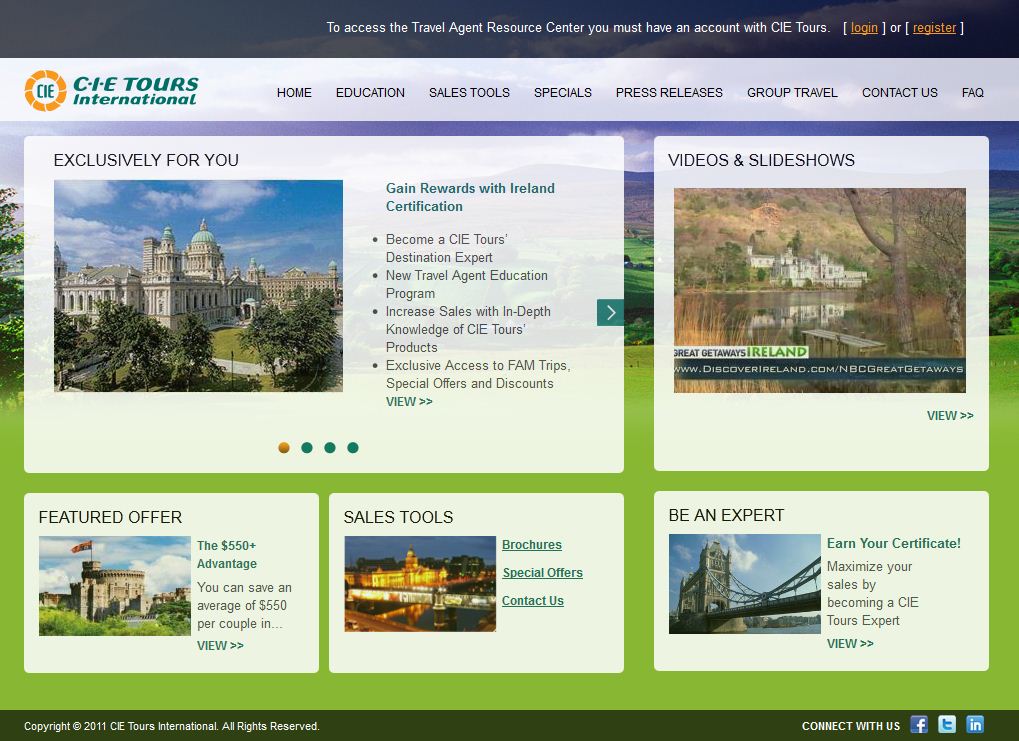
Task: Open The $550+ Advantage offer title
Action: (x=227, y=554)
